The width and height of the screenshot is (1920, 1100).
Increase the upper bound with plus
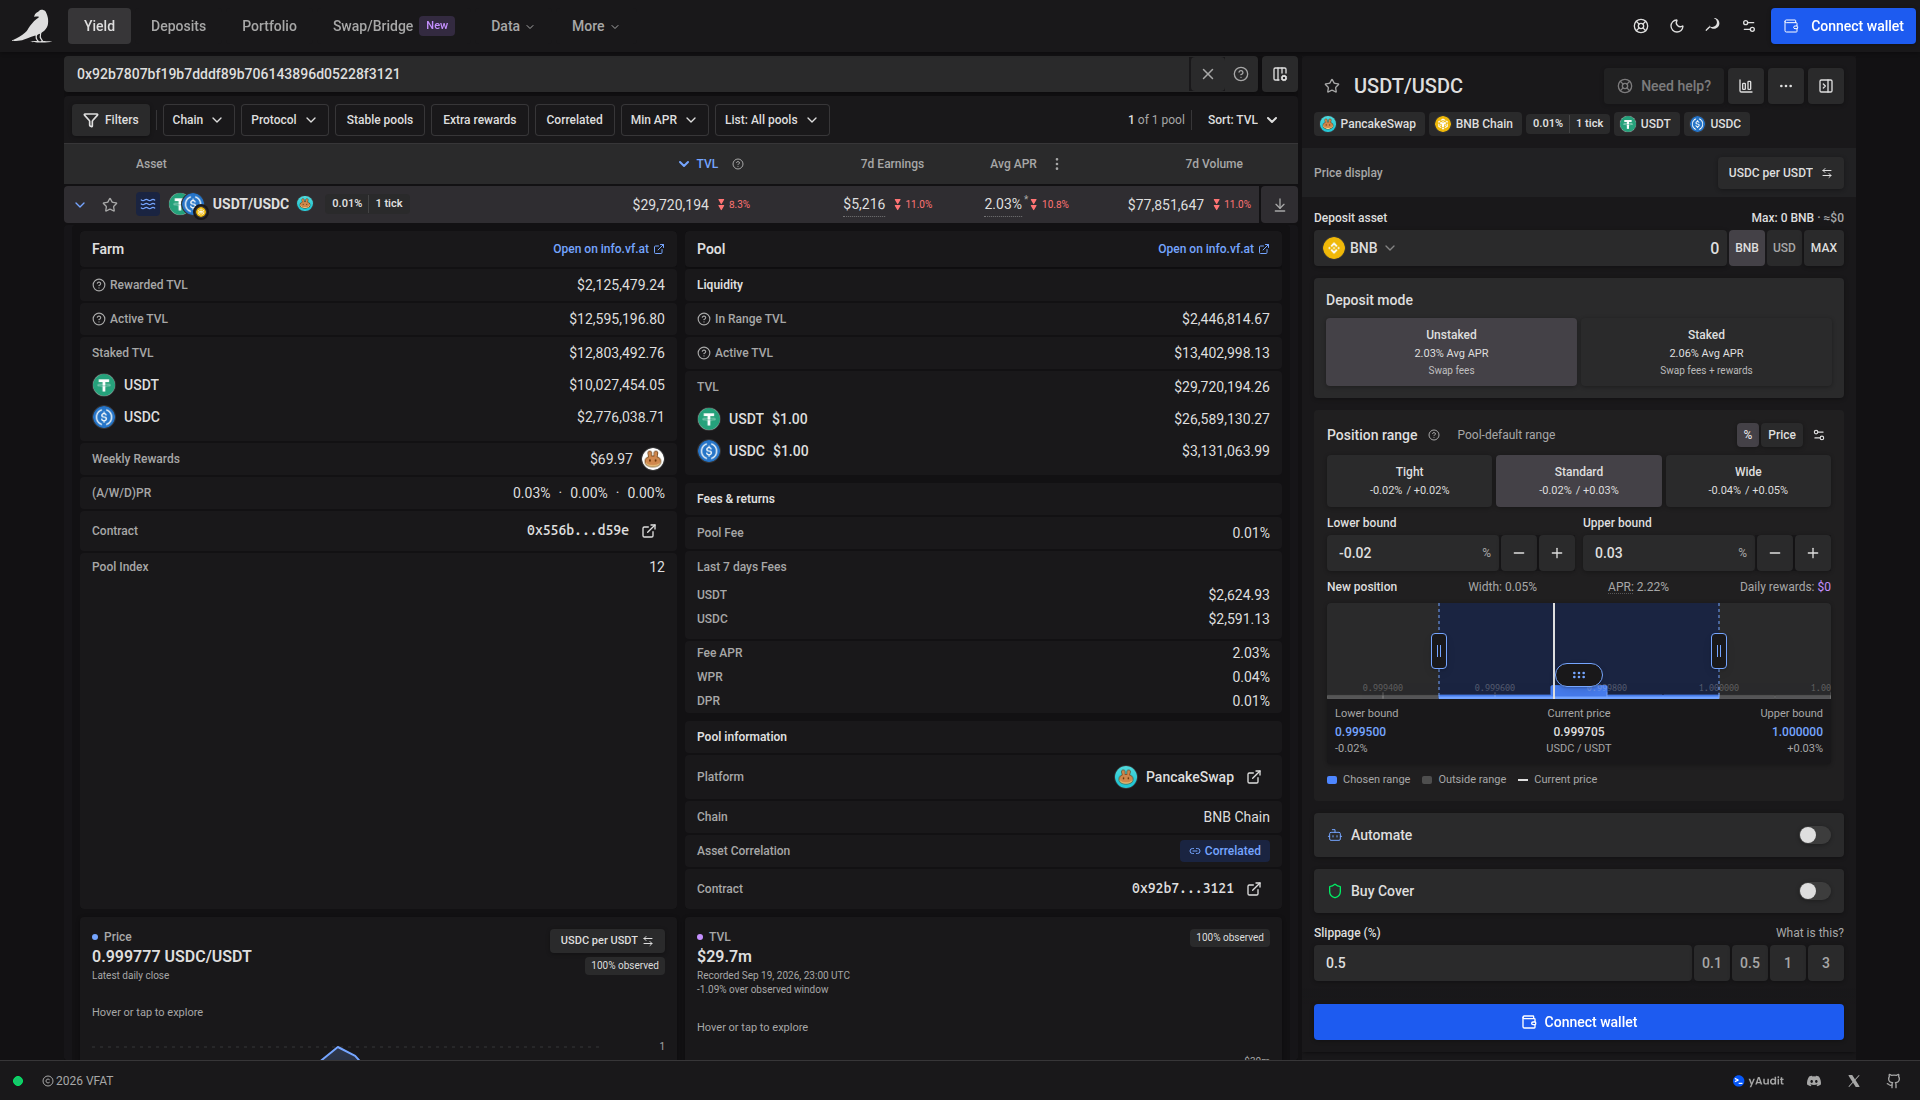1813,553
